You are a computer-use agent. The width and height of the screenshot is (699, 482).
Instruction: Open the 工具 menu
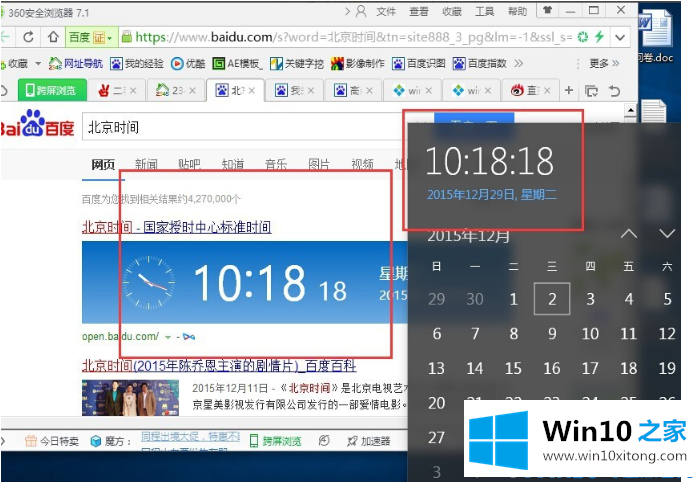(484, 11)
